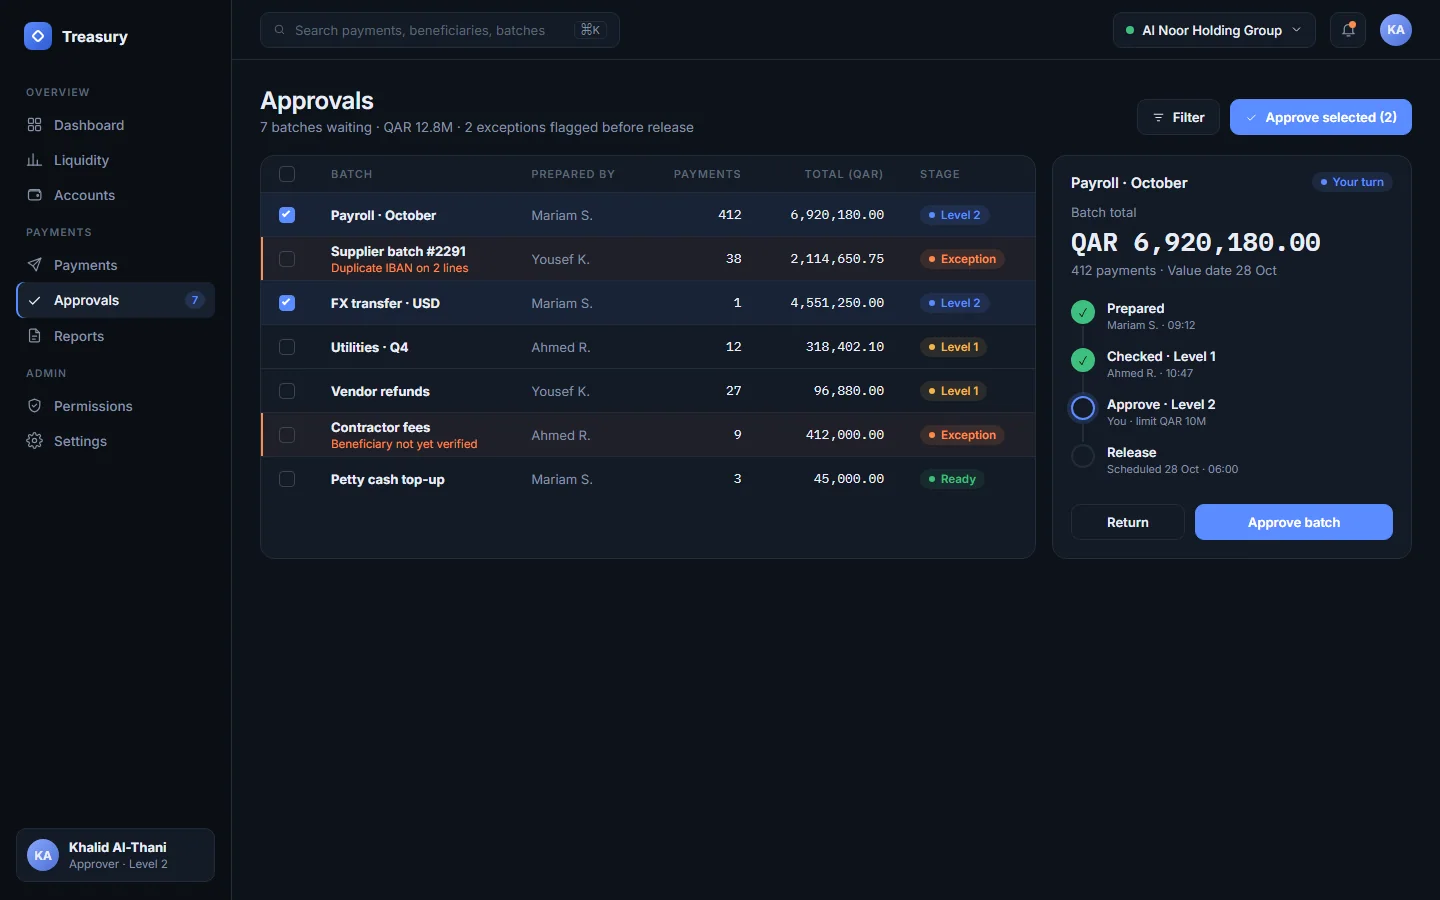Open the Approvals page
The image size is (1440, 900).
point(116,300)
